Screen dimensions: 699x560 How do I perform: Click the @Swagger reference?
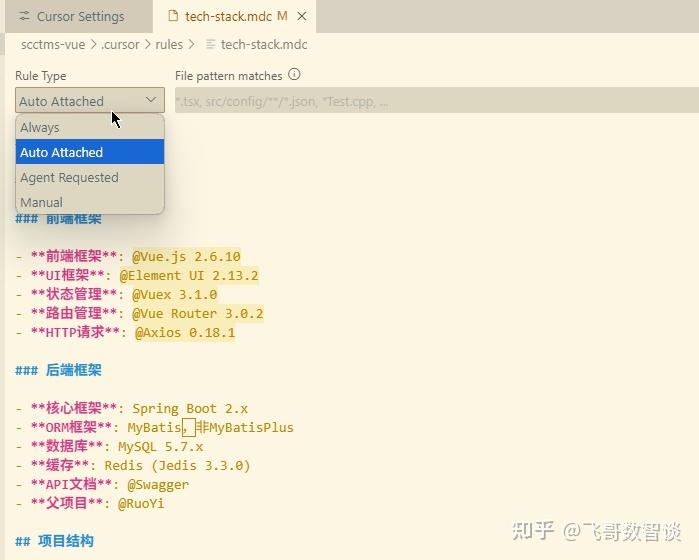[158, 485]
